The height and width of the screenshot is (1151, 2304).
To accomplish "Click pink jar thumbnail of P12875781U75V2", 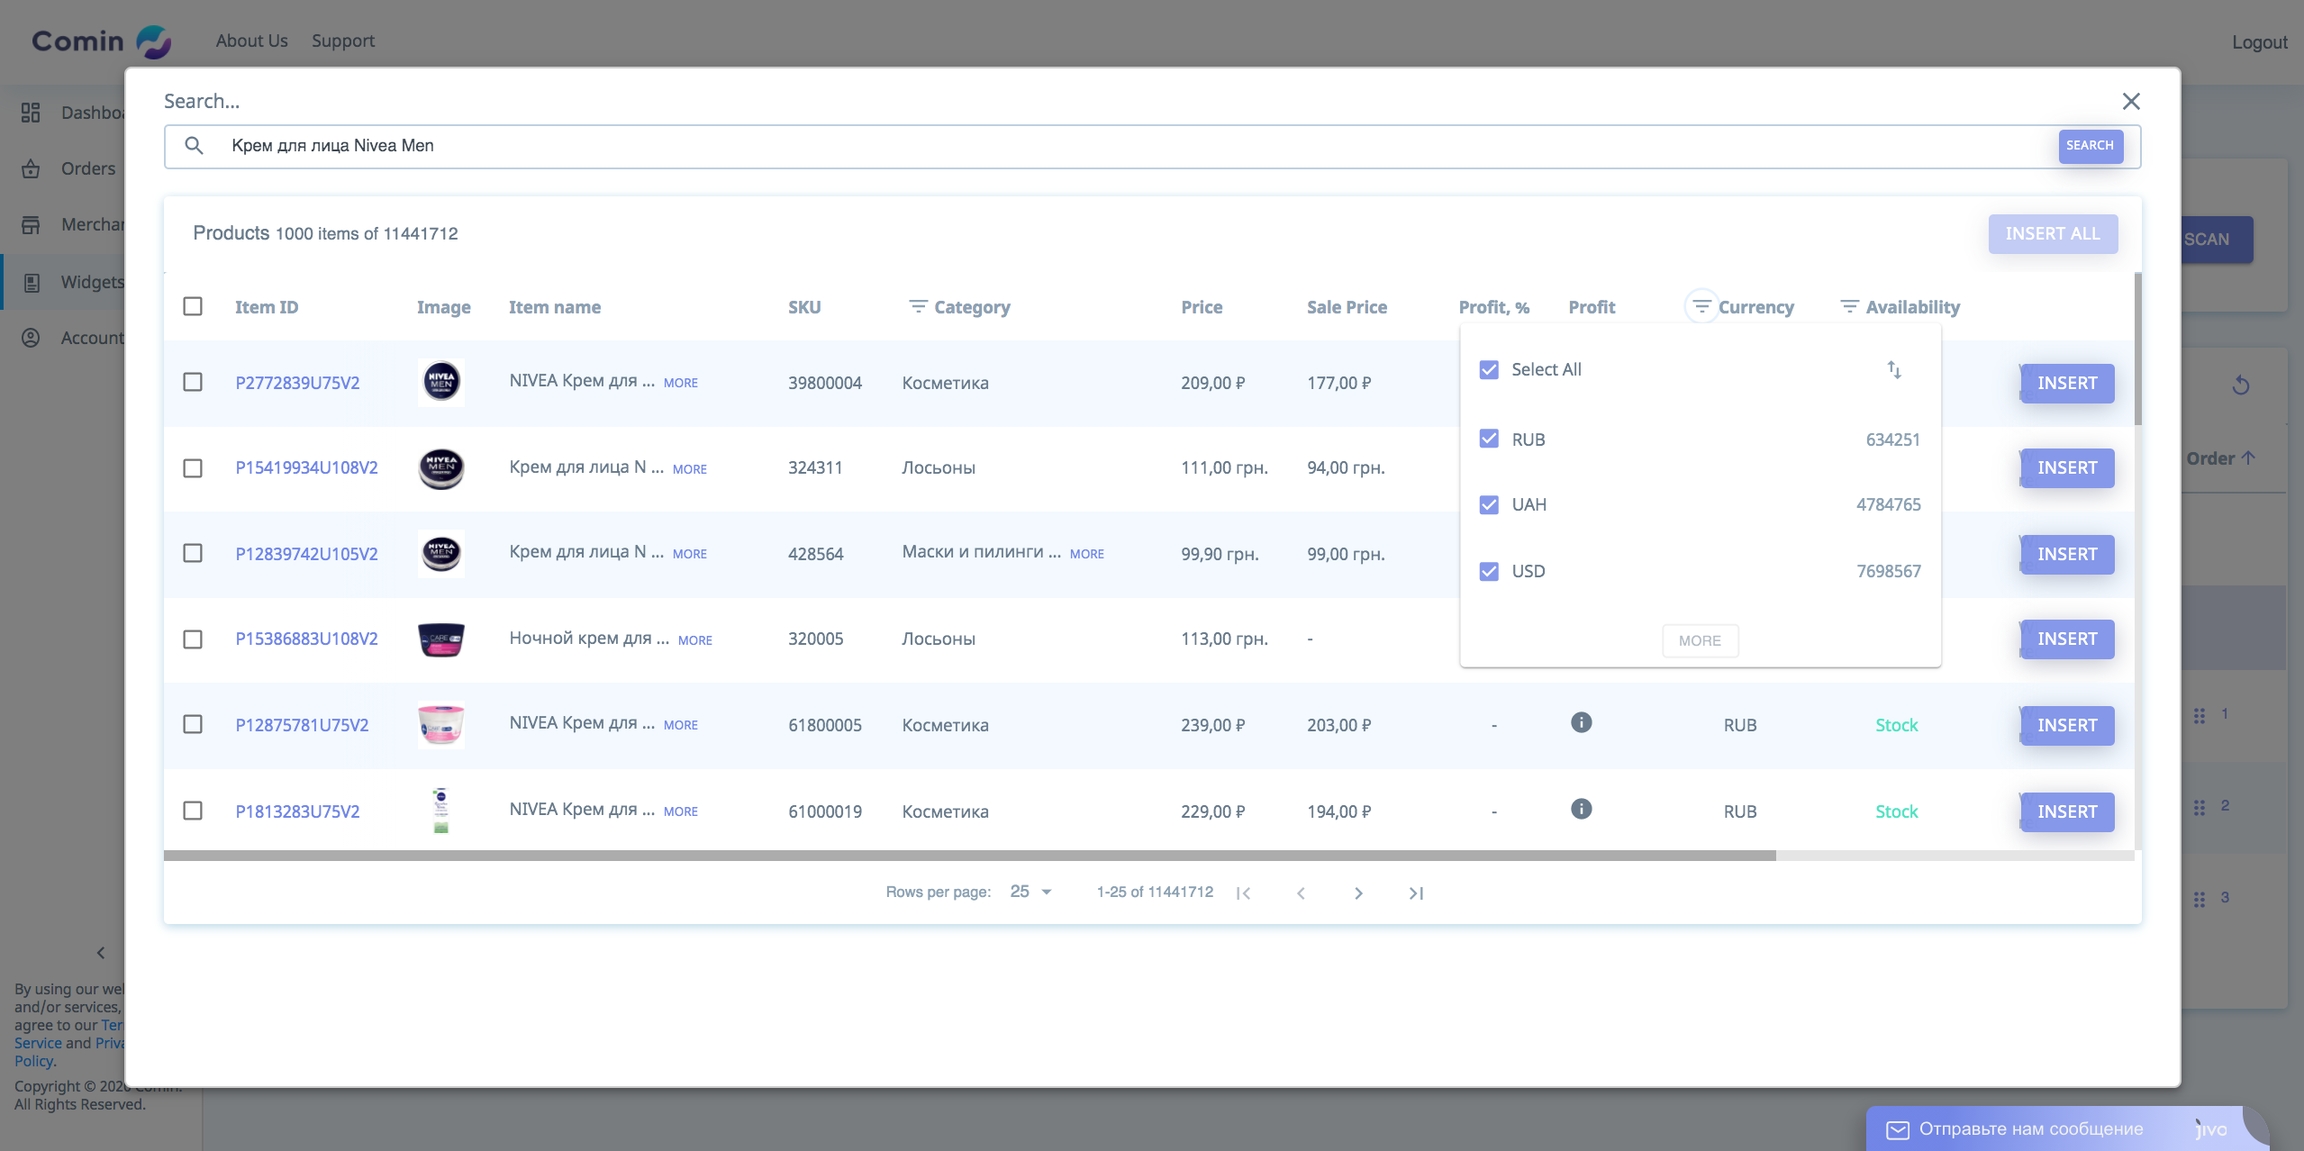I will tap(441, 725).
